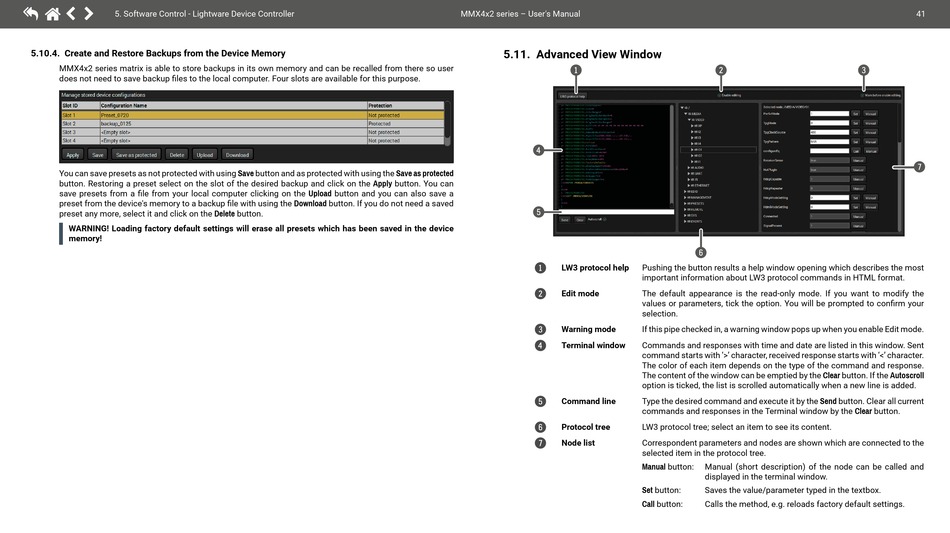
Task: Click the LW3 protocol help legend label
Action: [x=595, y=268]
